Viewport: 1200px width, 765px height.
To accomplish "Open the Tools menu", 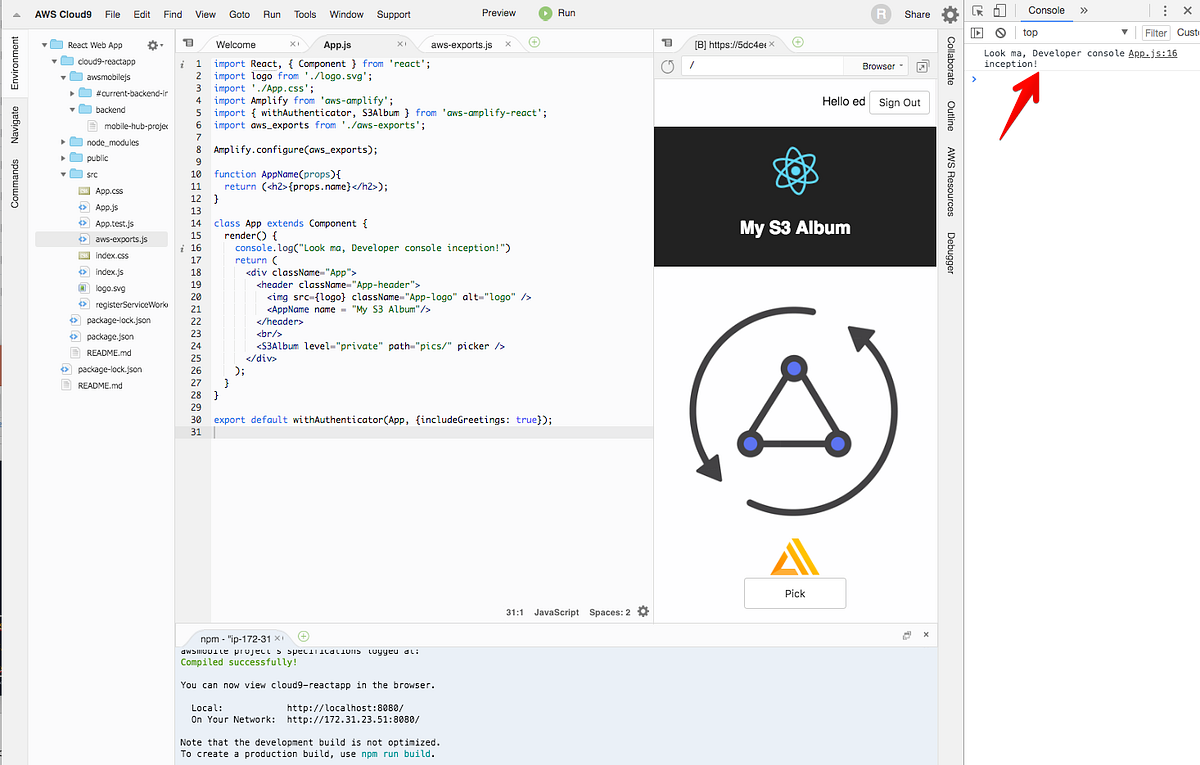I will [x=305, y=14].
